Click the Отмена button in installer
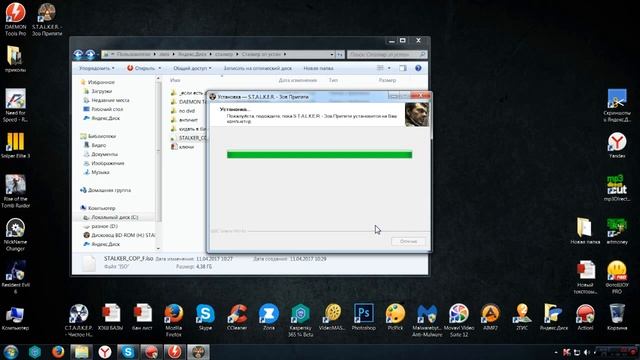This screenshot has height=360, width=640. (x=408, y=242)
